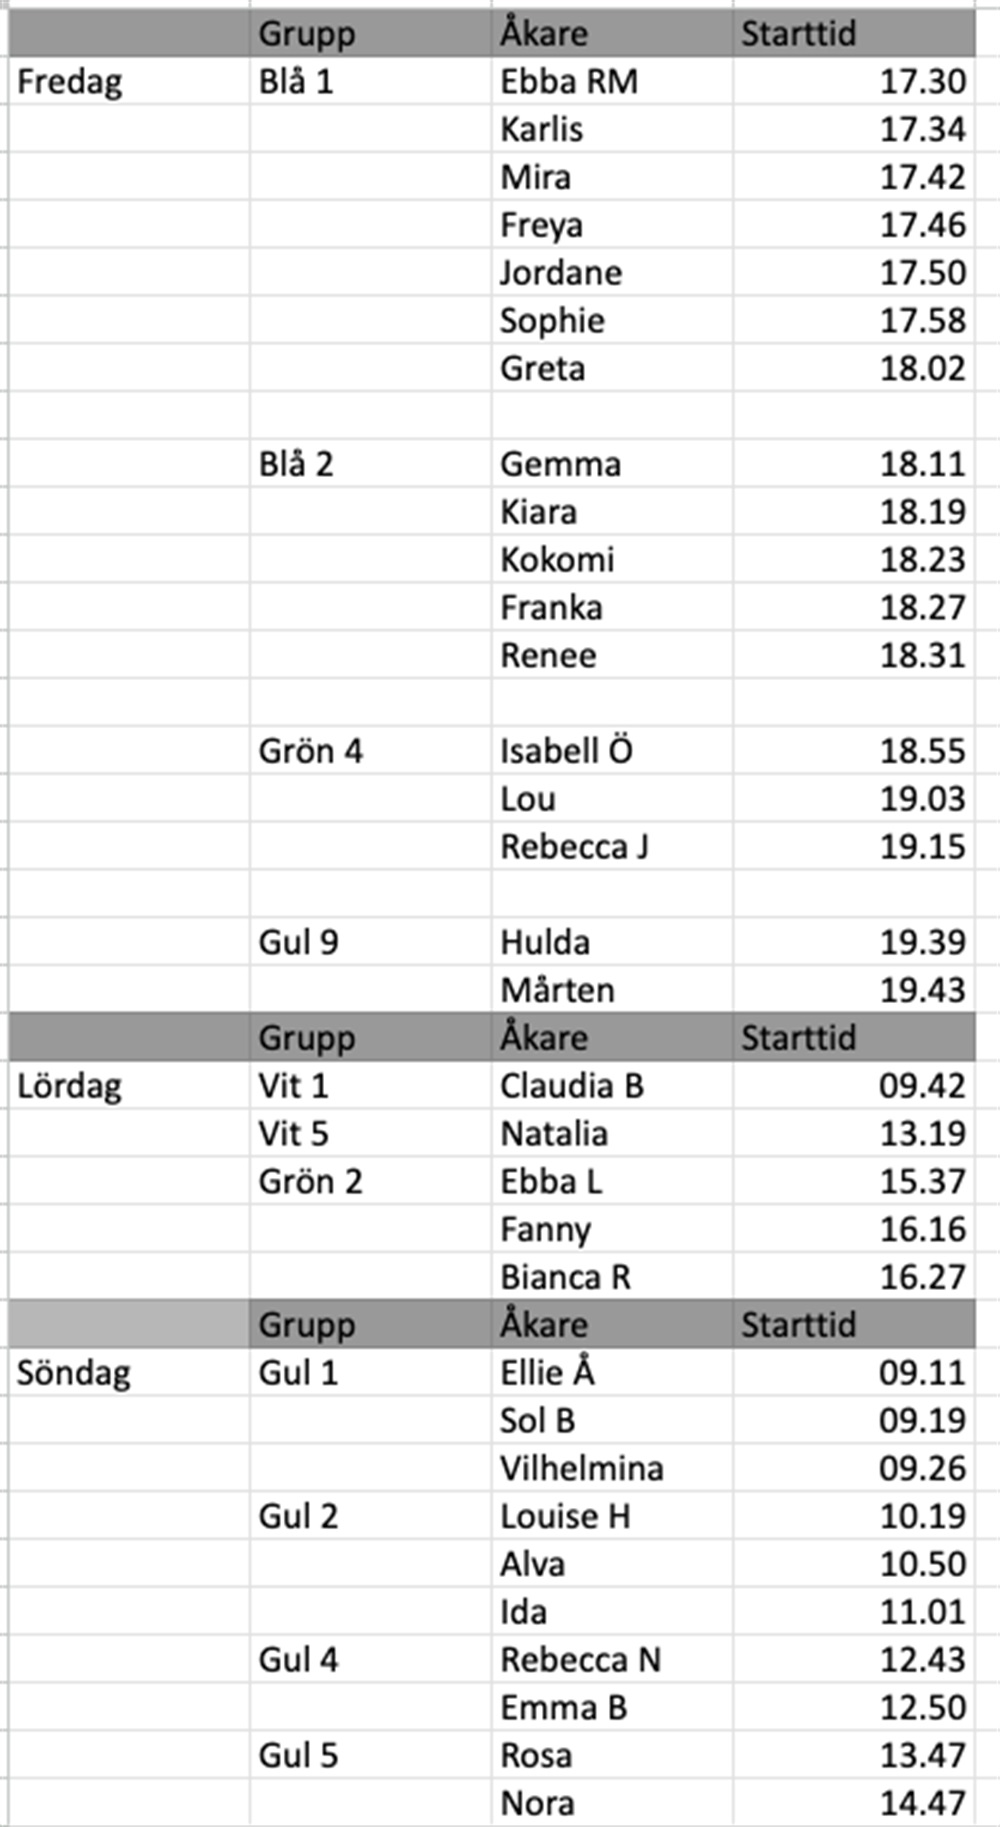Click the Vit 5 group cell
1000x1827 pixels.
pos(293,1134)
